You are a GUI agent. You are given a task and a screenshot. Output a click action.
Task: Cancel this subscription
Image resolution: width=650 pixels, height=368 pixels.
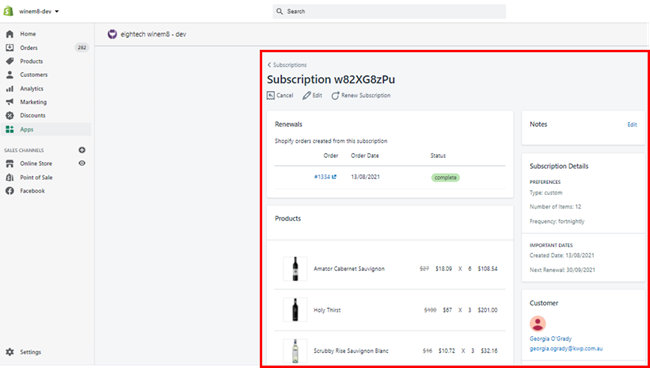[280, 95]
